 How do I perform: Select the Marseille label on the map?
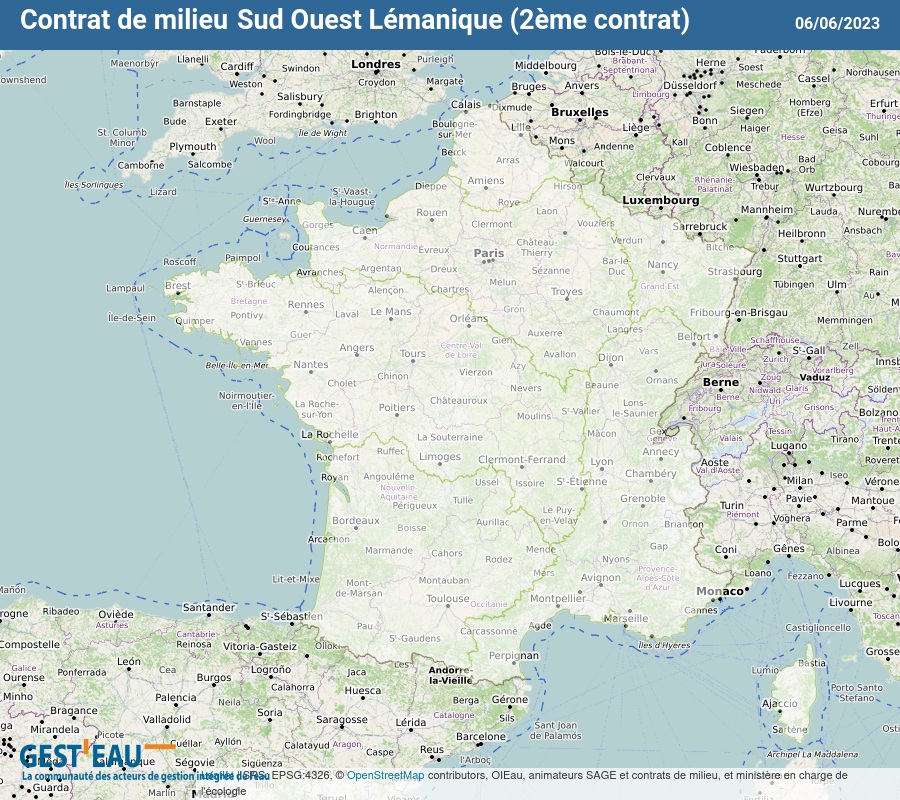(x=626, y=618)
